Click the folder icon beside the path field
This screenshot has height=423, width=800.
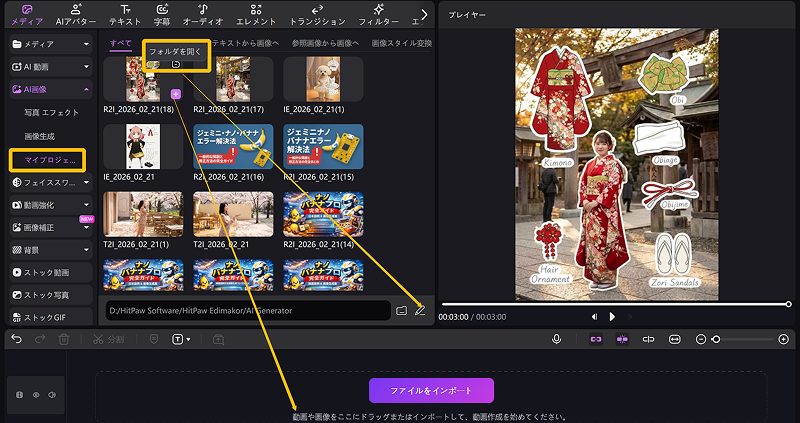401,310
